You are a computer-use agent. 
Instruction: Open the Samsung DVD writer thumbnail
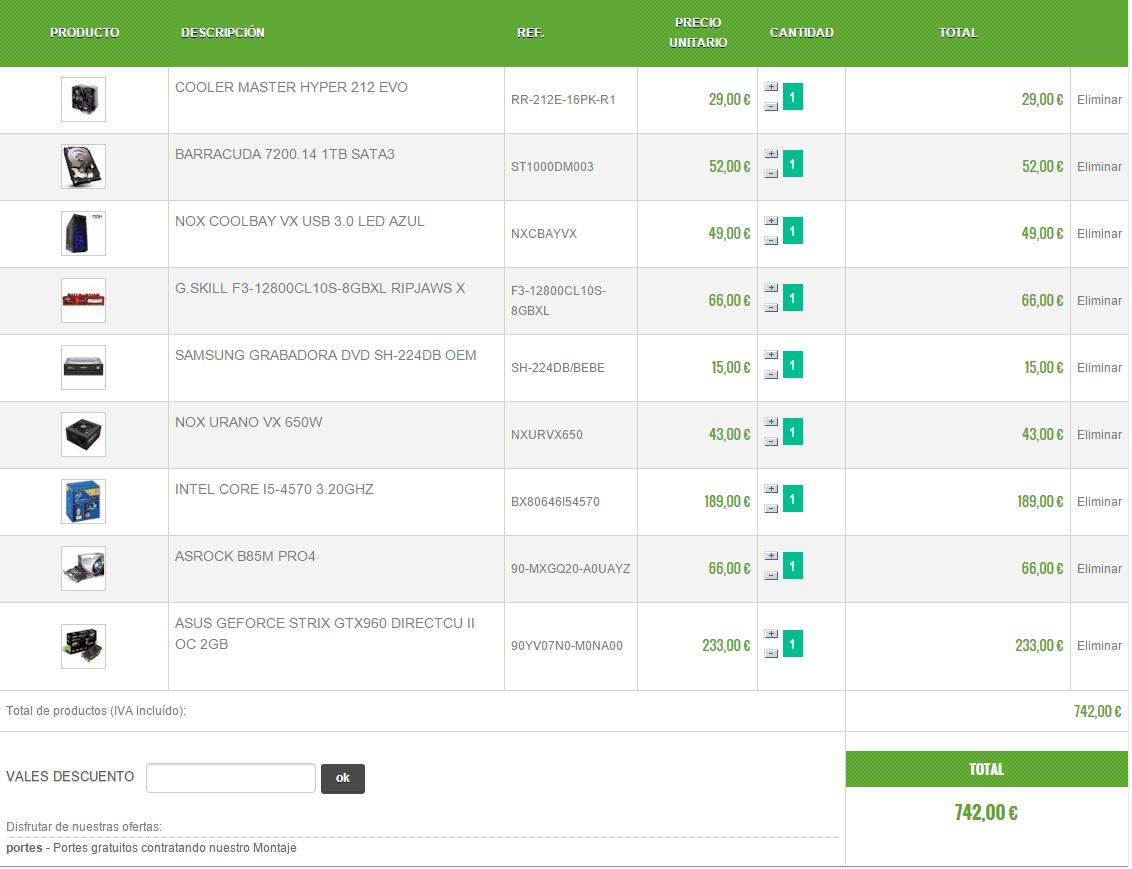pyautogui.click(x=83, y=367)
